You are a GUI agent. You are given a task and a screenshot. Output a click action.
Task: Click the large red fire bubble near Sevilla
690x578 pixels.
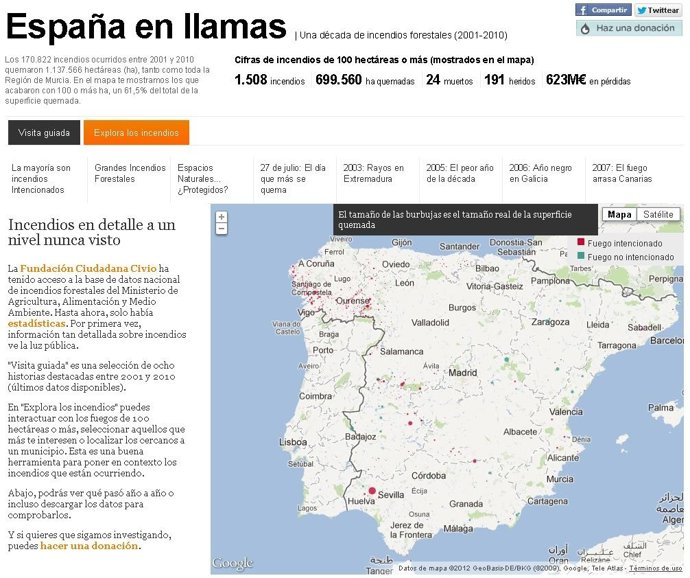pyautogui.click(x=372, y=490)
